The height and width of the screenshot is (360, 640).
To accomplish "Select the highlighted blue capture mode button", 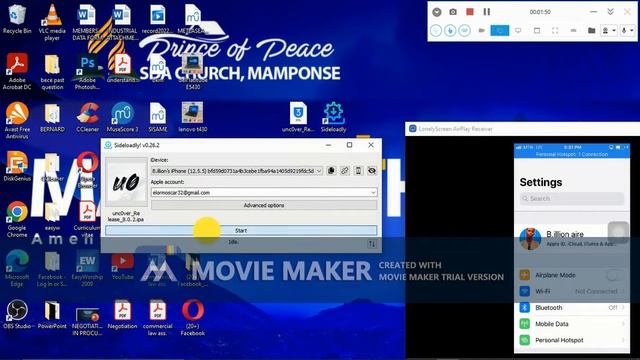I will point(500,30).
